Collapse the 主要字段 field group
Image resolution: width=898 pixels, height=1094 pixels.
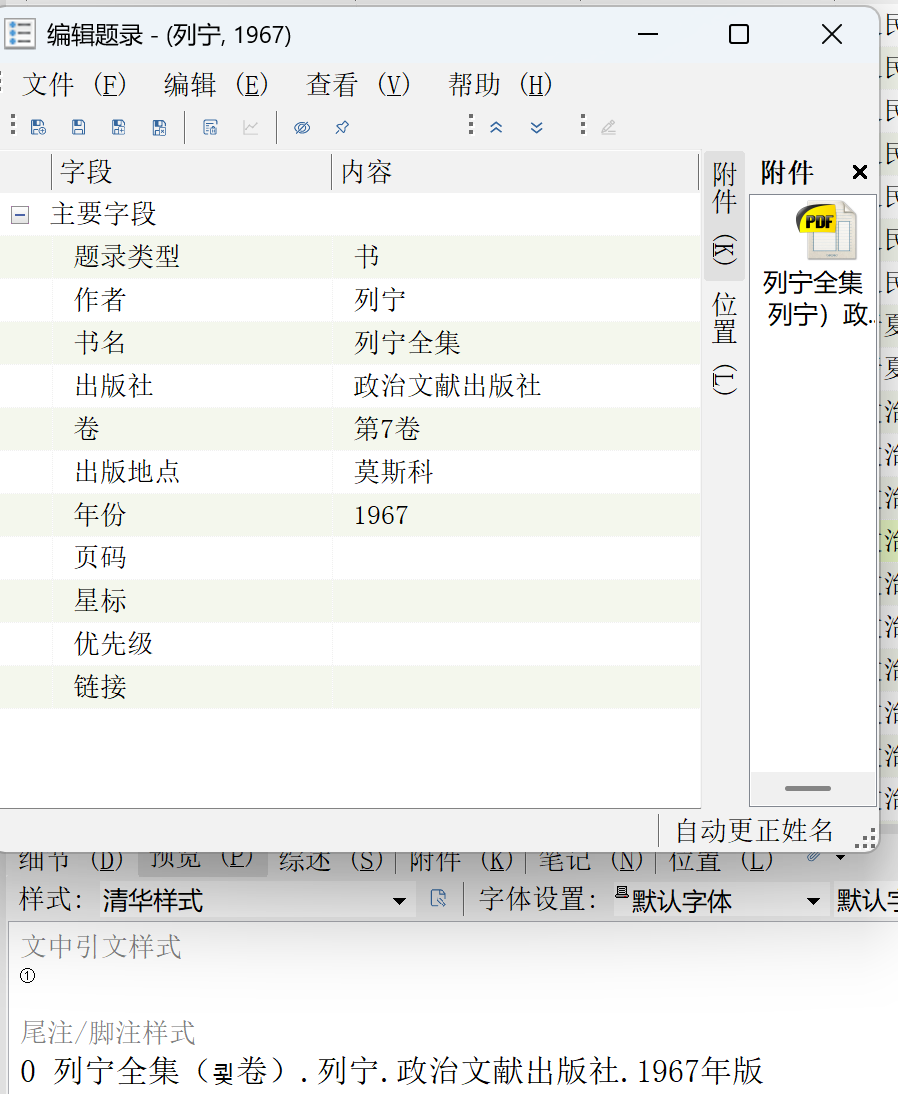[19, 214]
